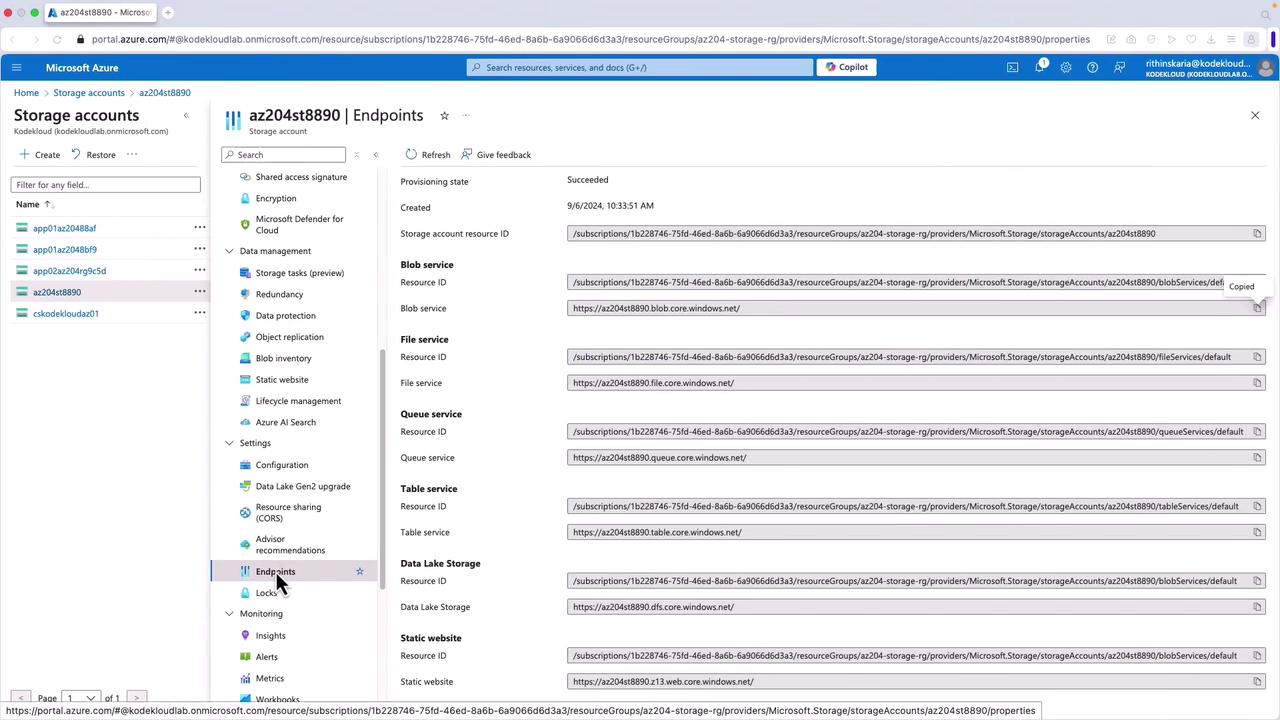The image size is (1280, 720).
Task: Open Data protection
Action: [285, 316]
